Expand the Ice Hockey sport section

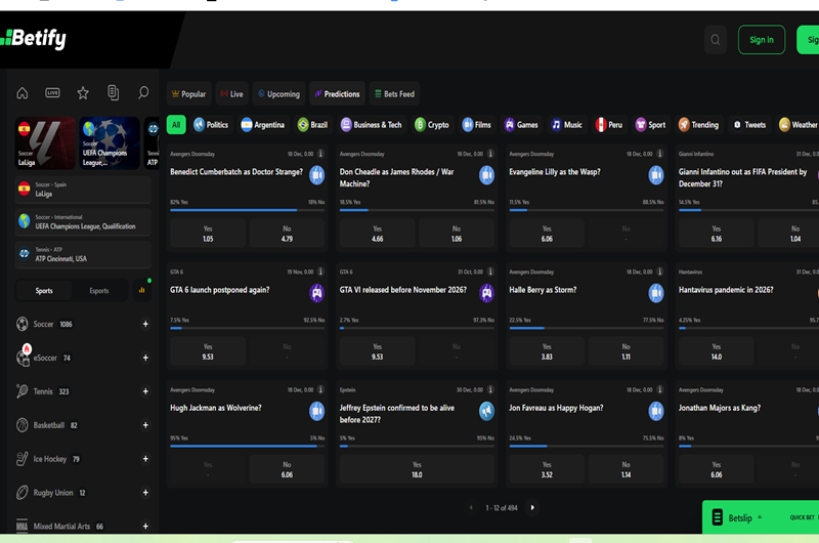(145, 459)
